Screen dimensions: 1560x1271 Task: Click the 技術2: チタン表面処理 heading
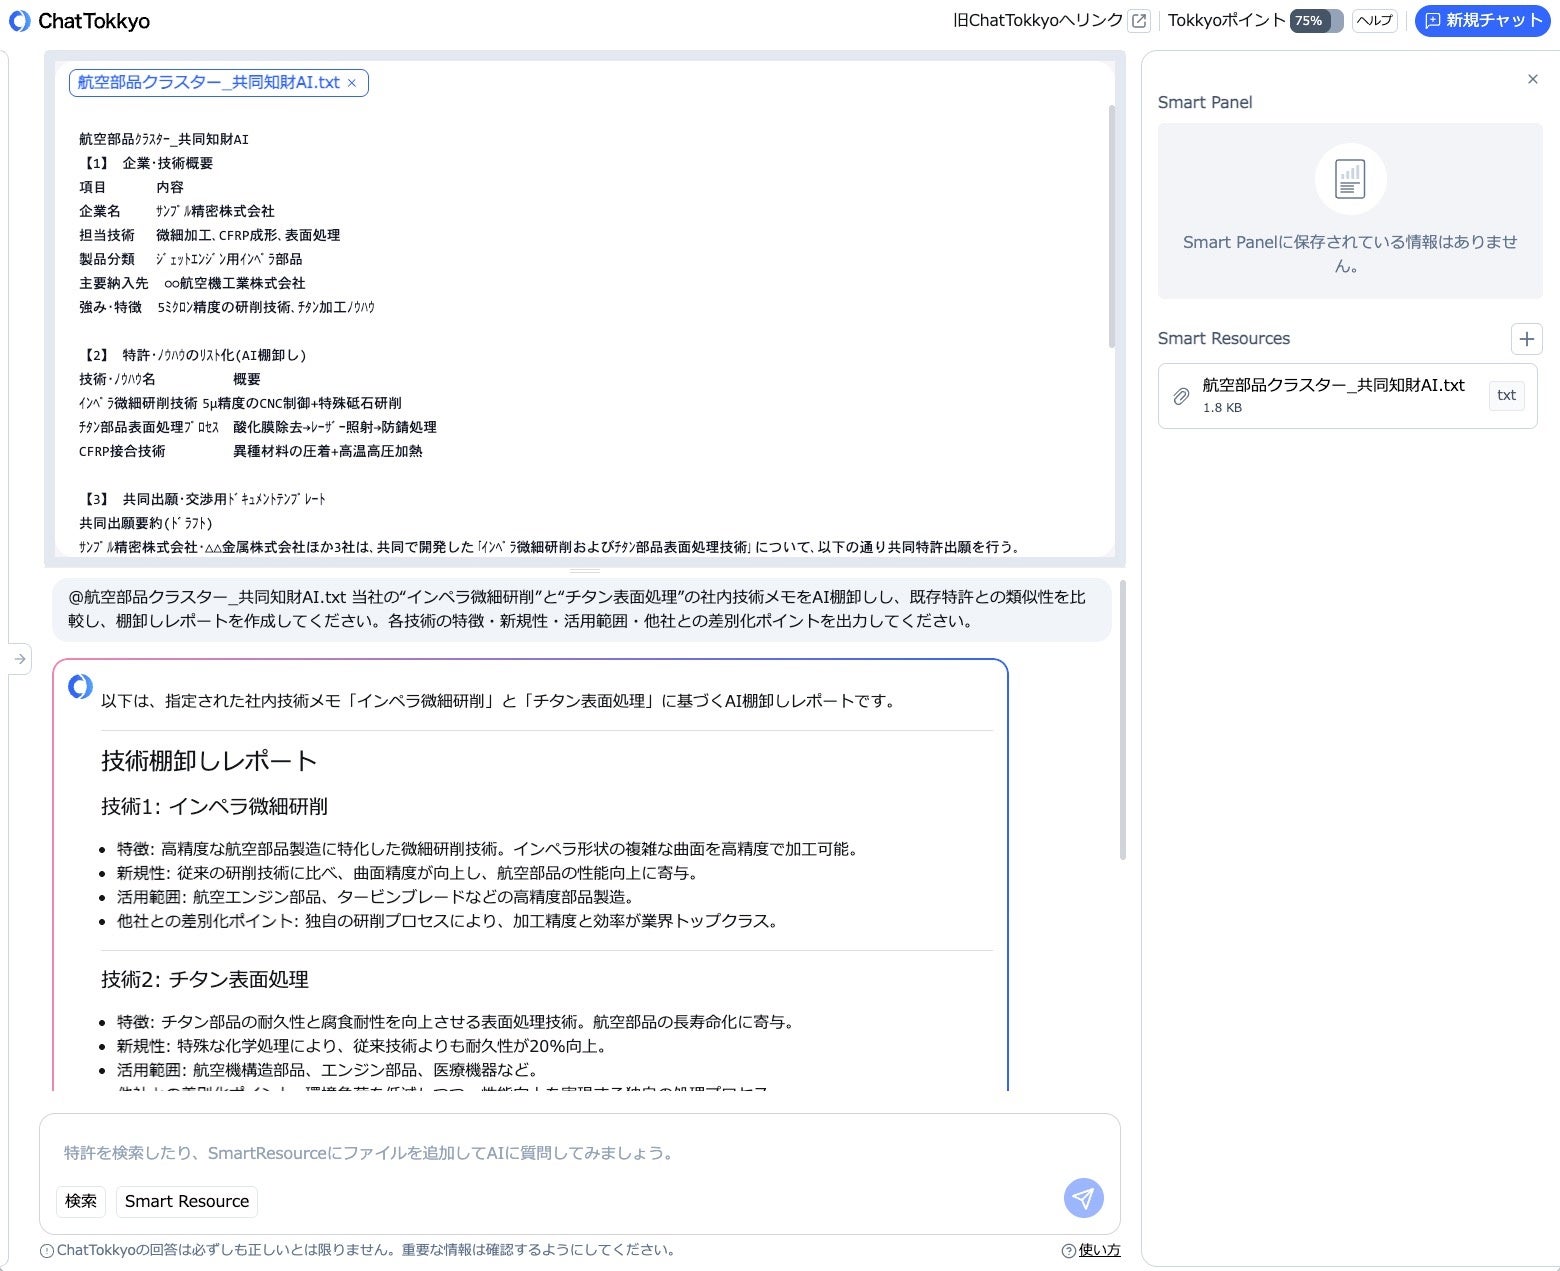point(205,980)
